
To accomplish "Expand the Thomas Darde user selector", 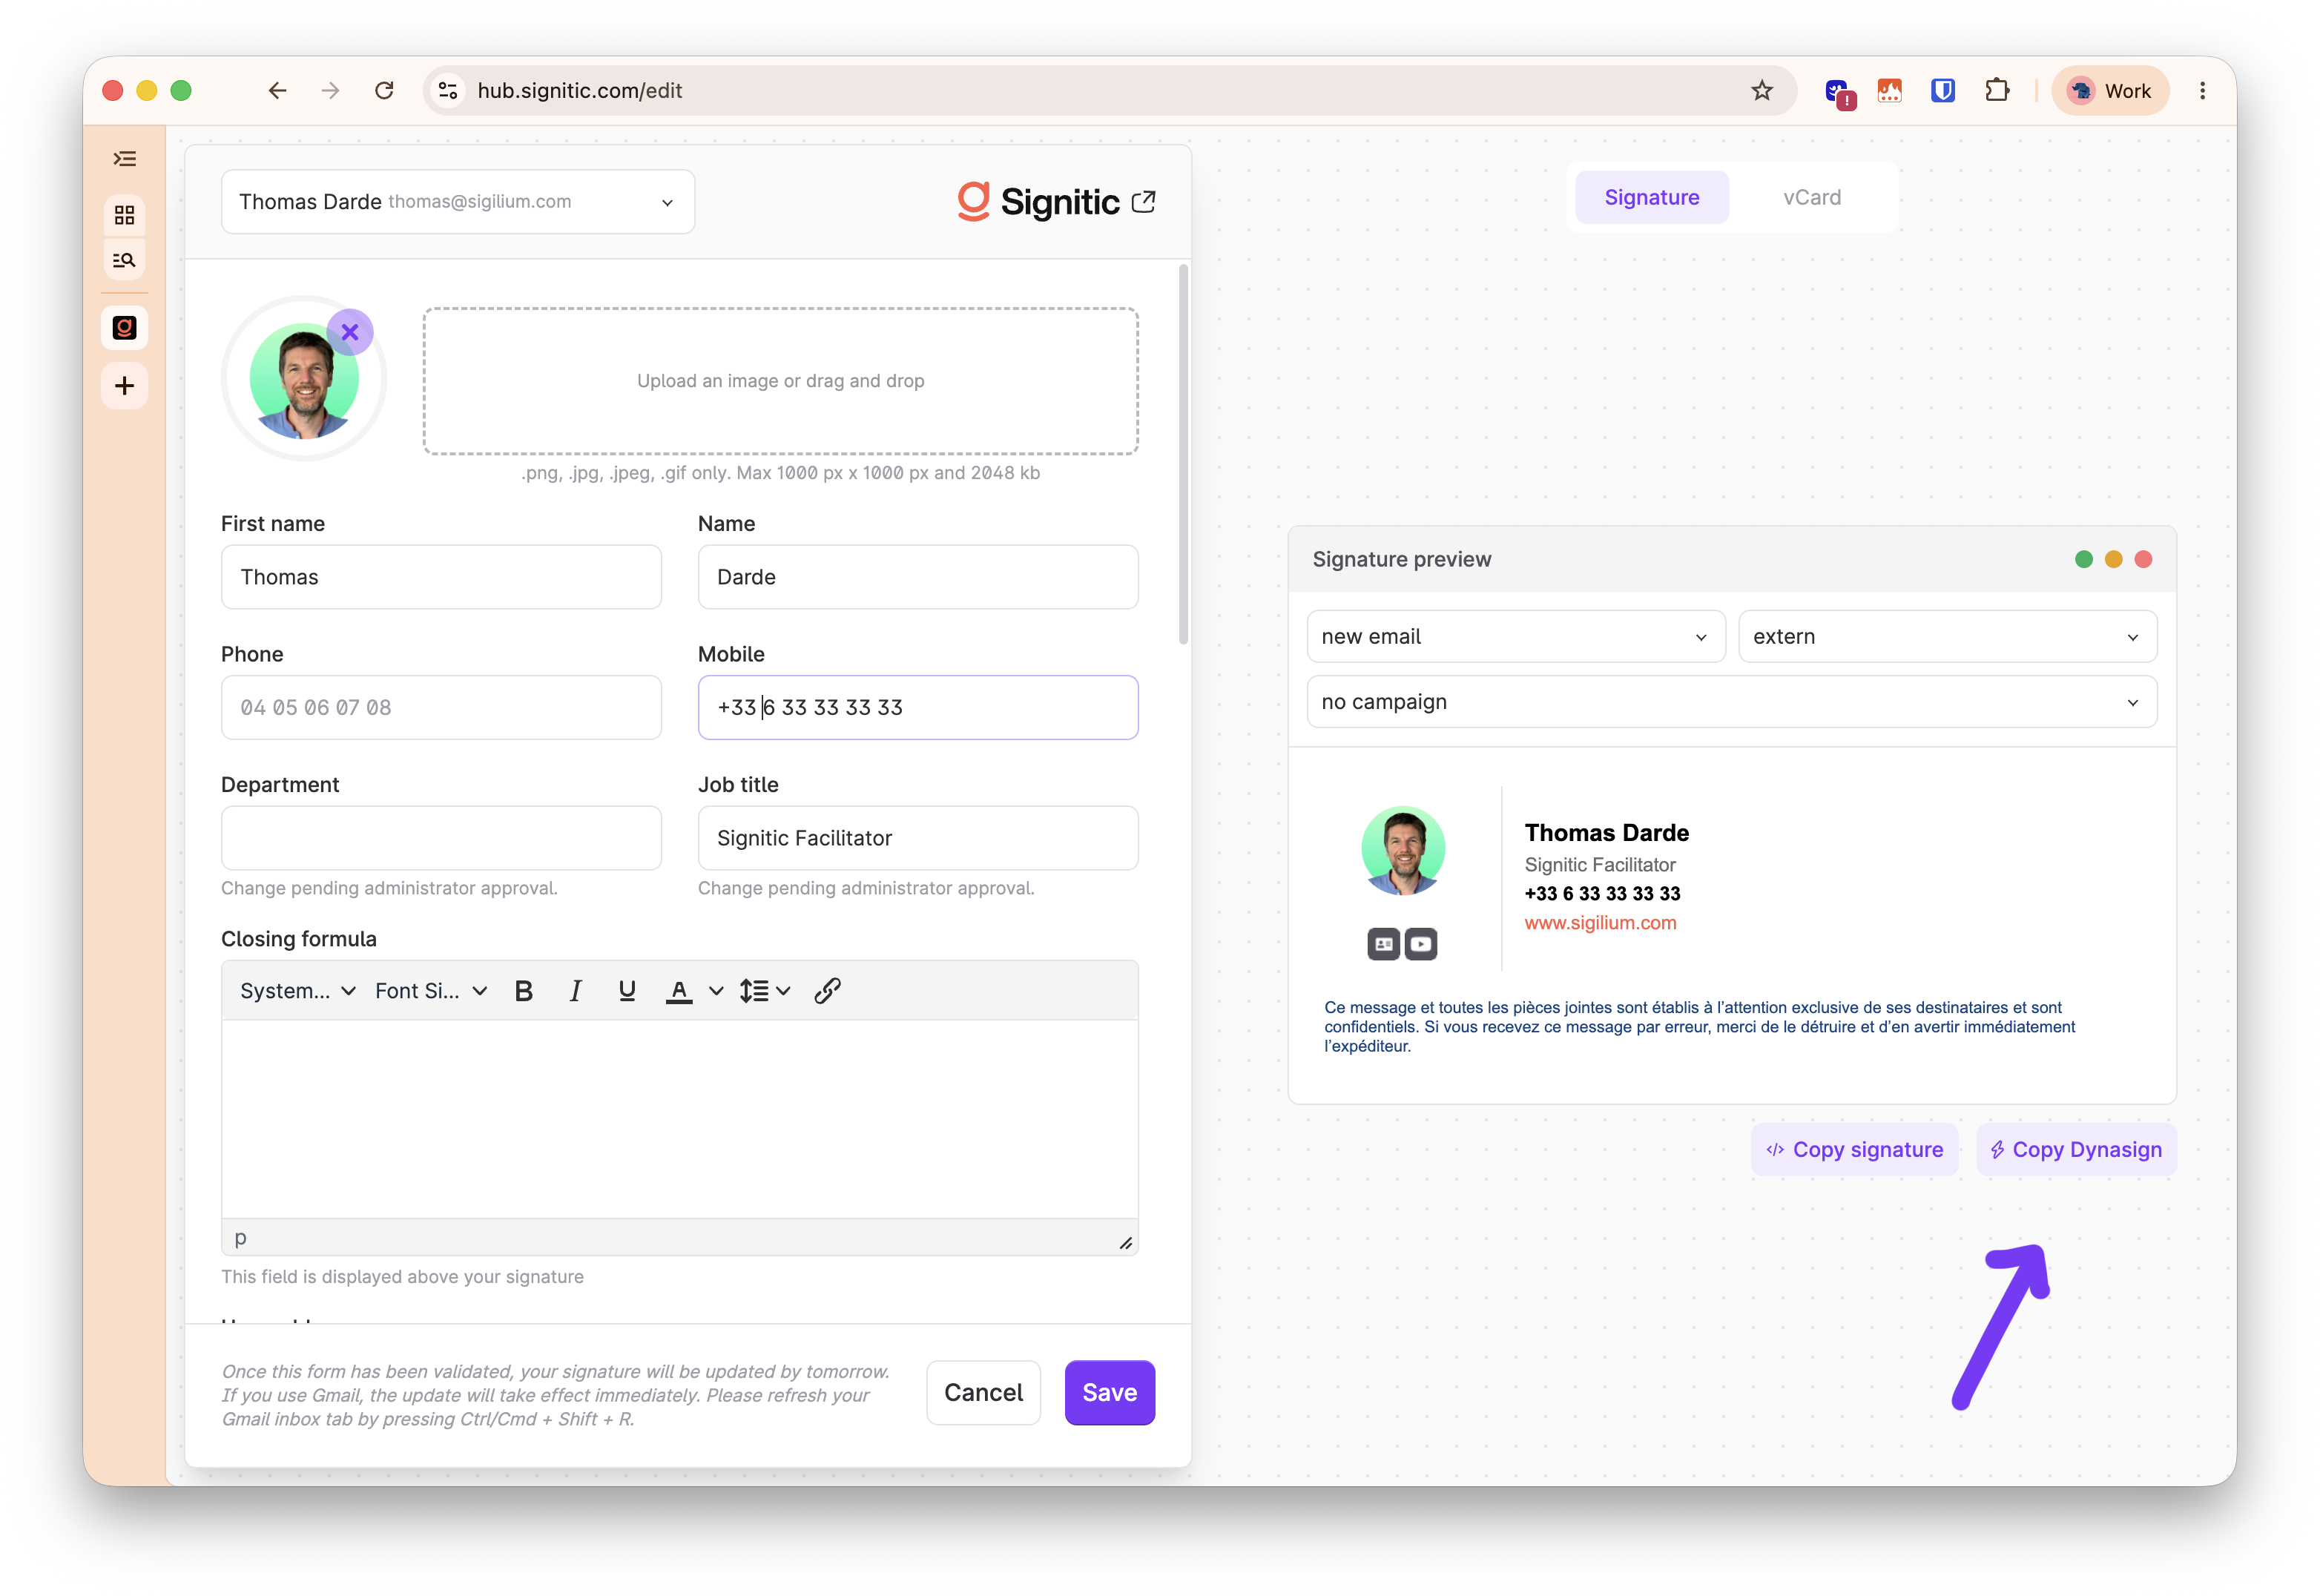I will (458, 202).
